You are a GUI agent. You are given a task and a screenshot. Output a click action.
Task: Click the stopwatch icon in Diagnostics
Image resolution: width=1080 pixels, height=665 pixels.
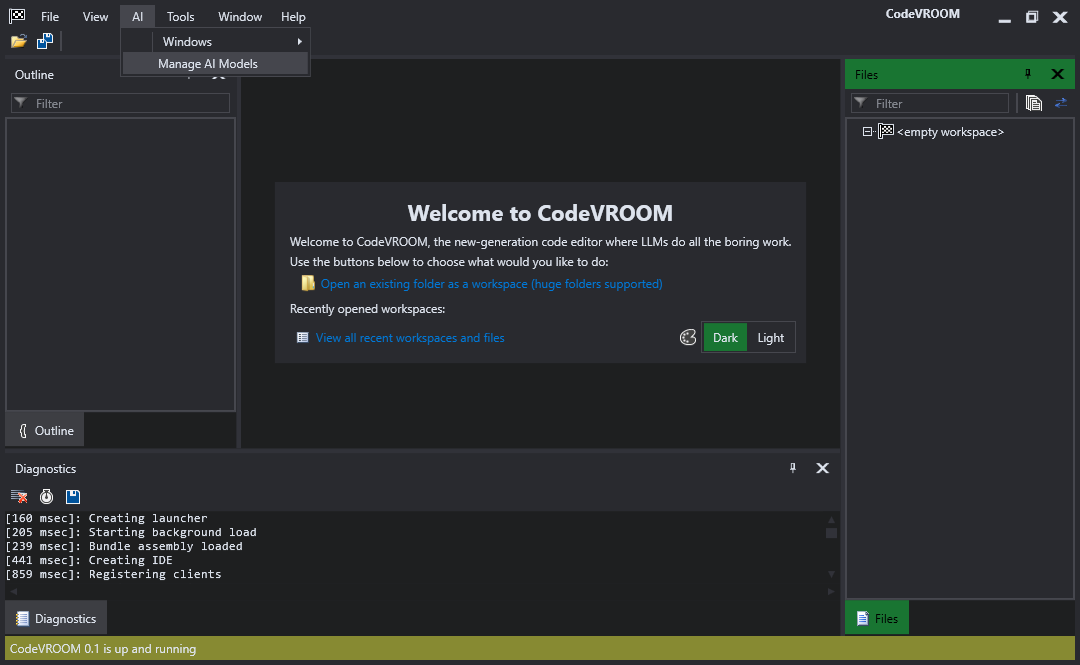tap(46, 496)
